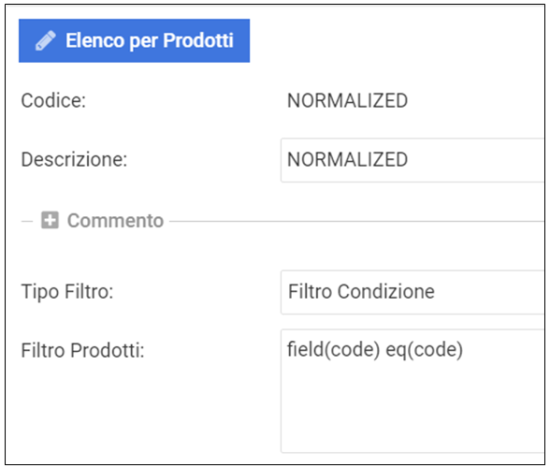Image resolution: width=550 pixels, height=468 pixels.
Task: Click the Commento section title text
Action: (x=115, y=221)
